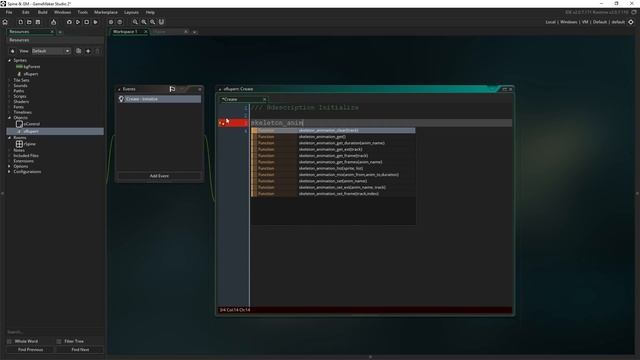Viewport: 640px width, 360px height.
Task: Start the Debug toolbar icon
Action: 69,22
